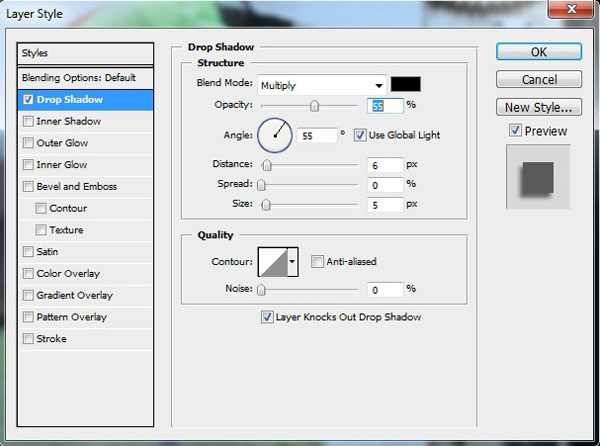The width and height of the screenshot is (600, 446).
Task: Open the Inner Glow settings row
Action: 85,165
